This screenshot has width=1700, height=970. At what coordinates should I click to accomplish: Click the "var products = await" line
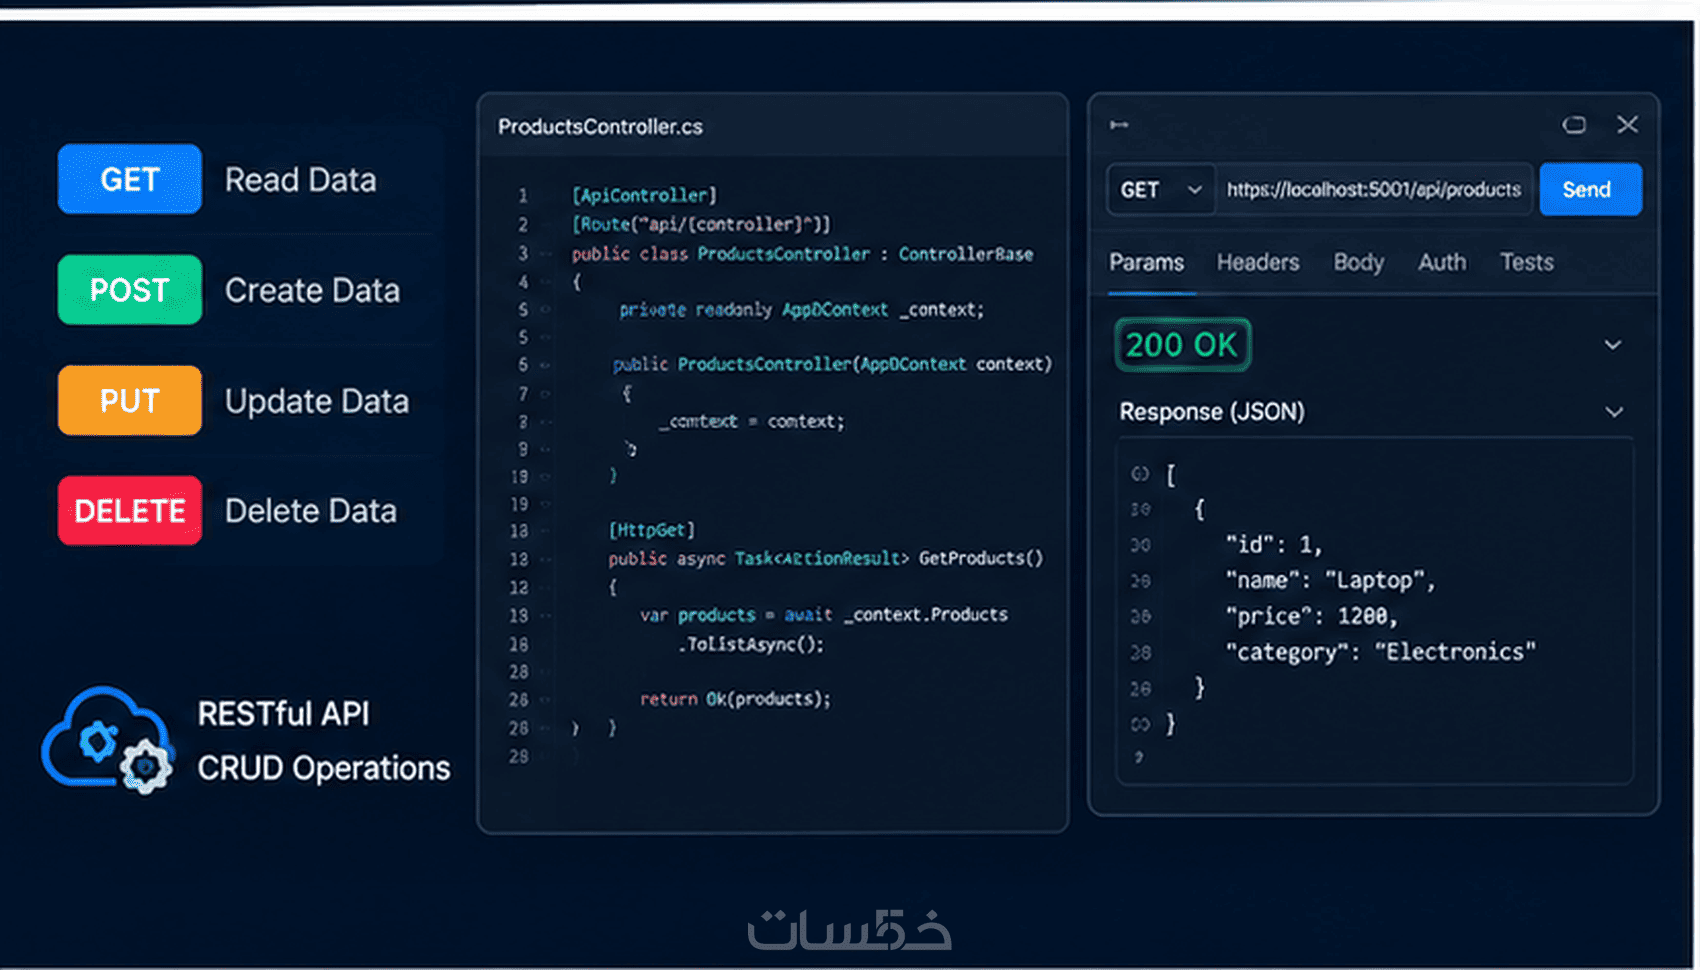pos(824,615)
